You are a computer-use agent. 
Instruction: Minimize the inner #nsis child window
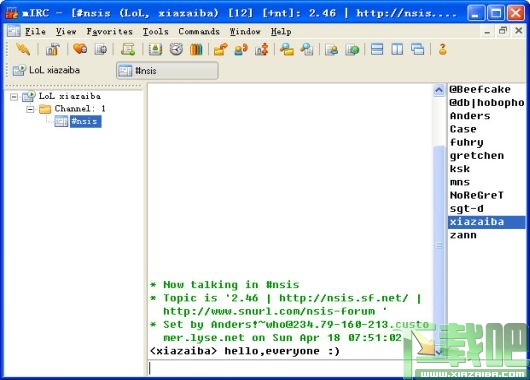[487, 31]
